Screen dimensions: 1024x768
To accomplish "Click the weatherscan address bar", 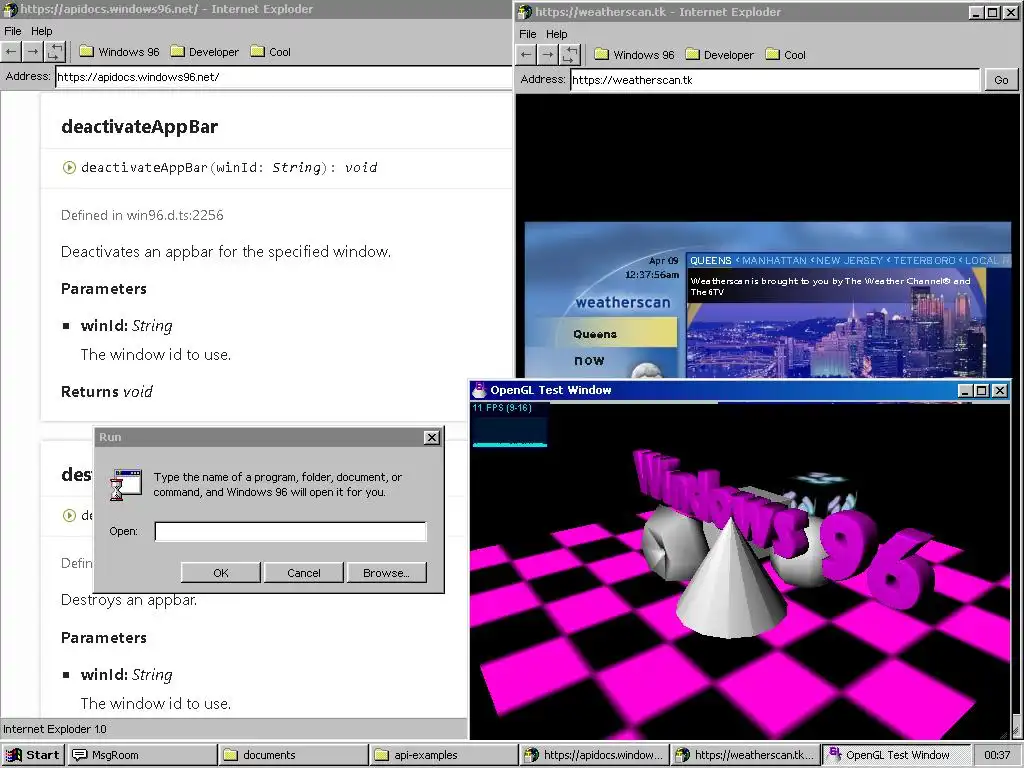I will tap(775, 80).
